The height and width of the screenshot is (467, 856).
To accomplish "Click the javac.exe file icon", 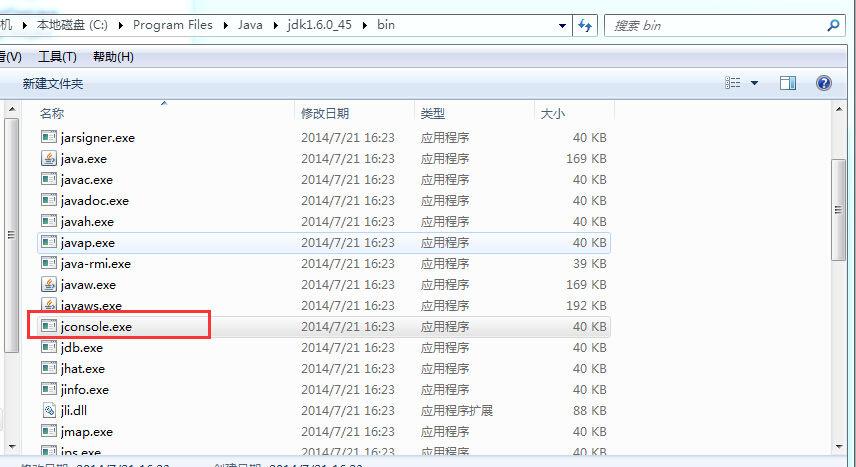I will tap(49, 179).
